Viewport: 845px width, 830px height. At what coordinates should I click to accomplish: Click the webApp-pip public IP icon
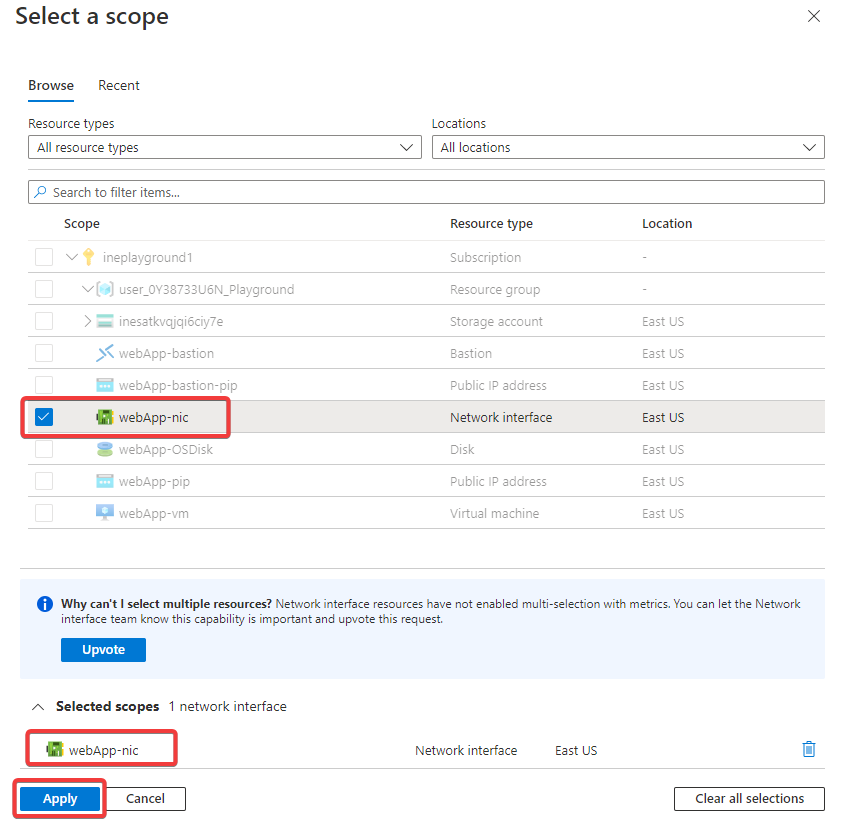point(104,481)
